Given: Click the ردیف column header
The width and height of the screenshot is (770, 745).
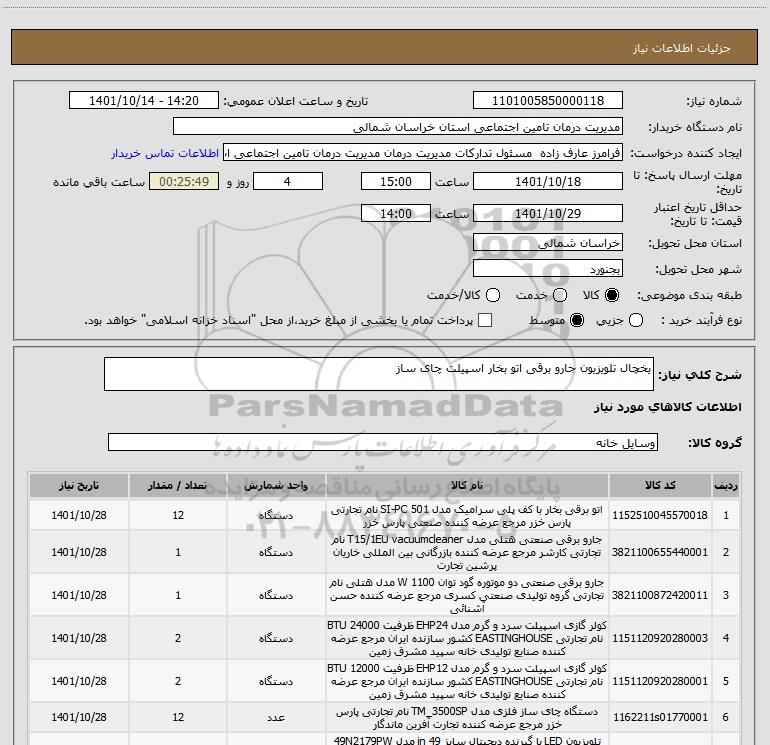Looking at the screenshot, I should pyautogui.click(x=726, y=485).
